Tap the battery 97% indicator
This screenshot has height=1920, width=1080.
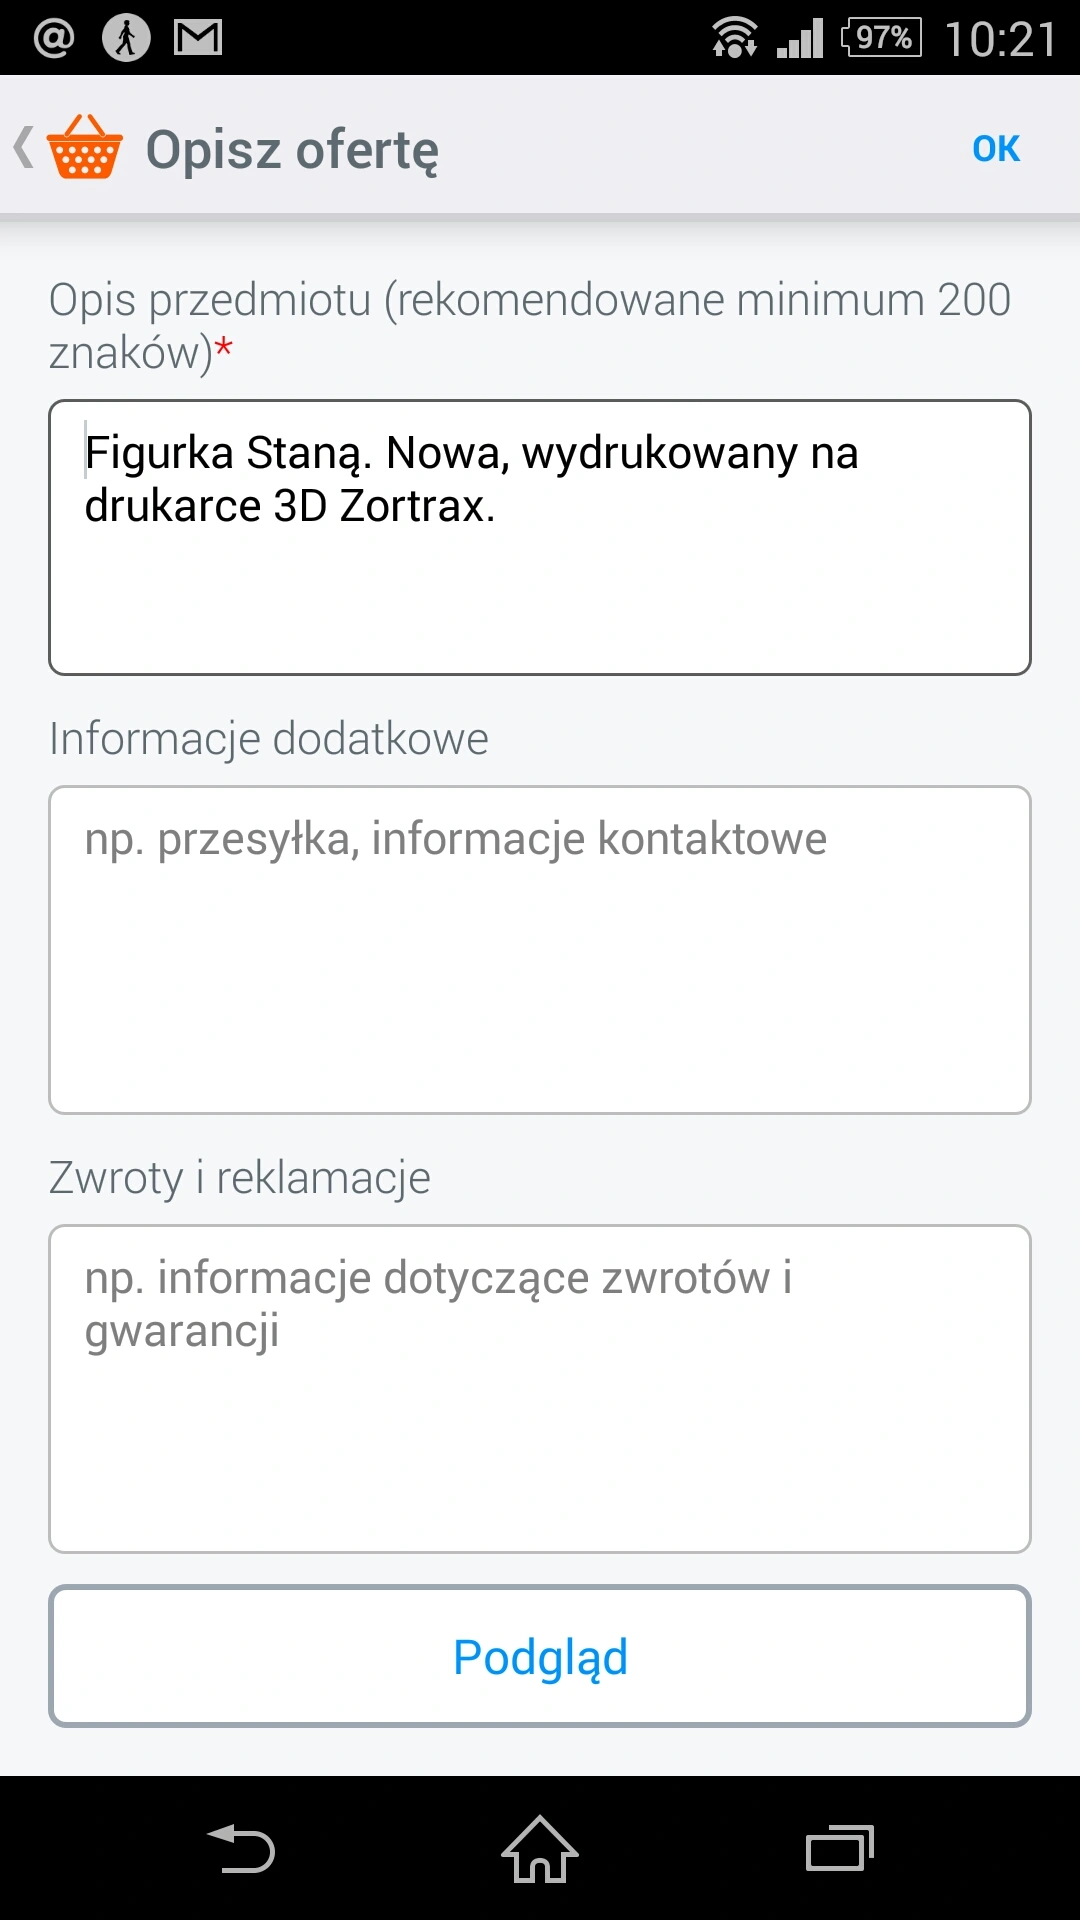point(882,38)
